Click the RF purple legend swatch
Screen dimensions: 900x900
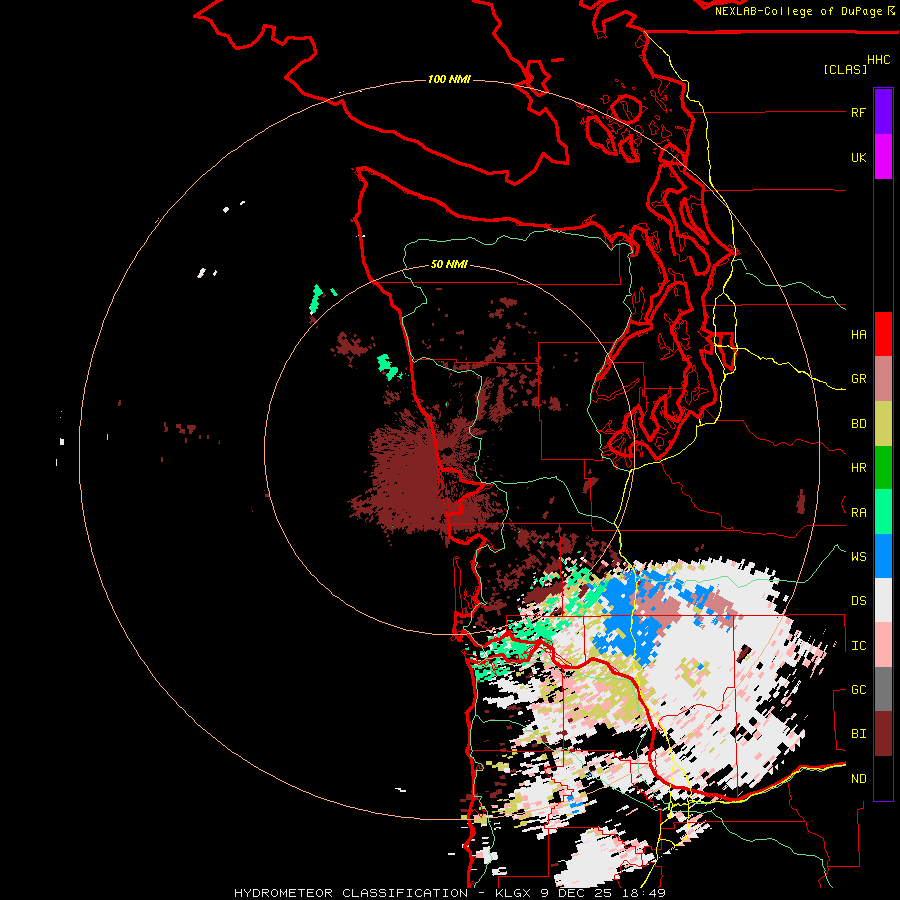(x=883, y=112)
